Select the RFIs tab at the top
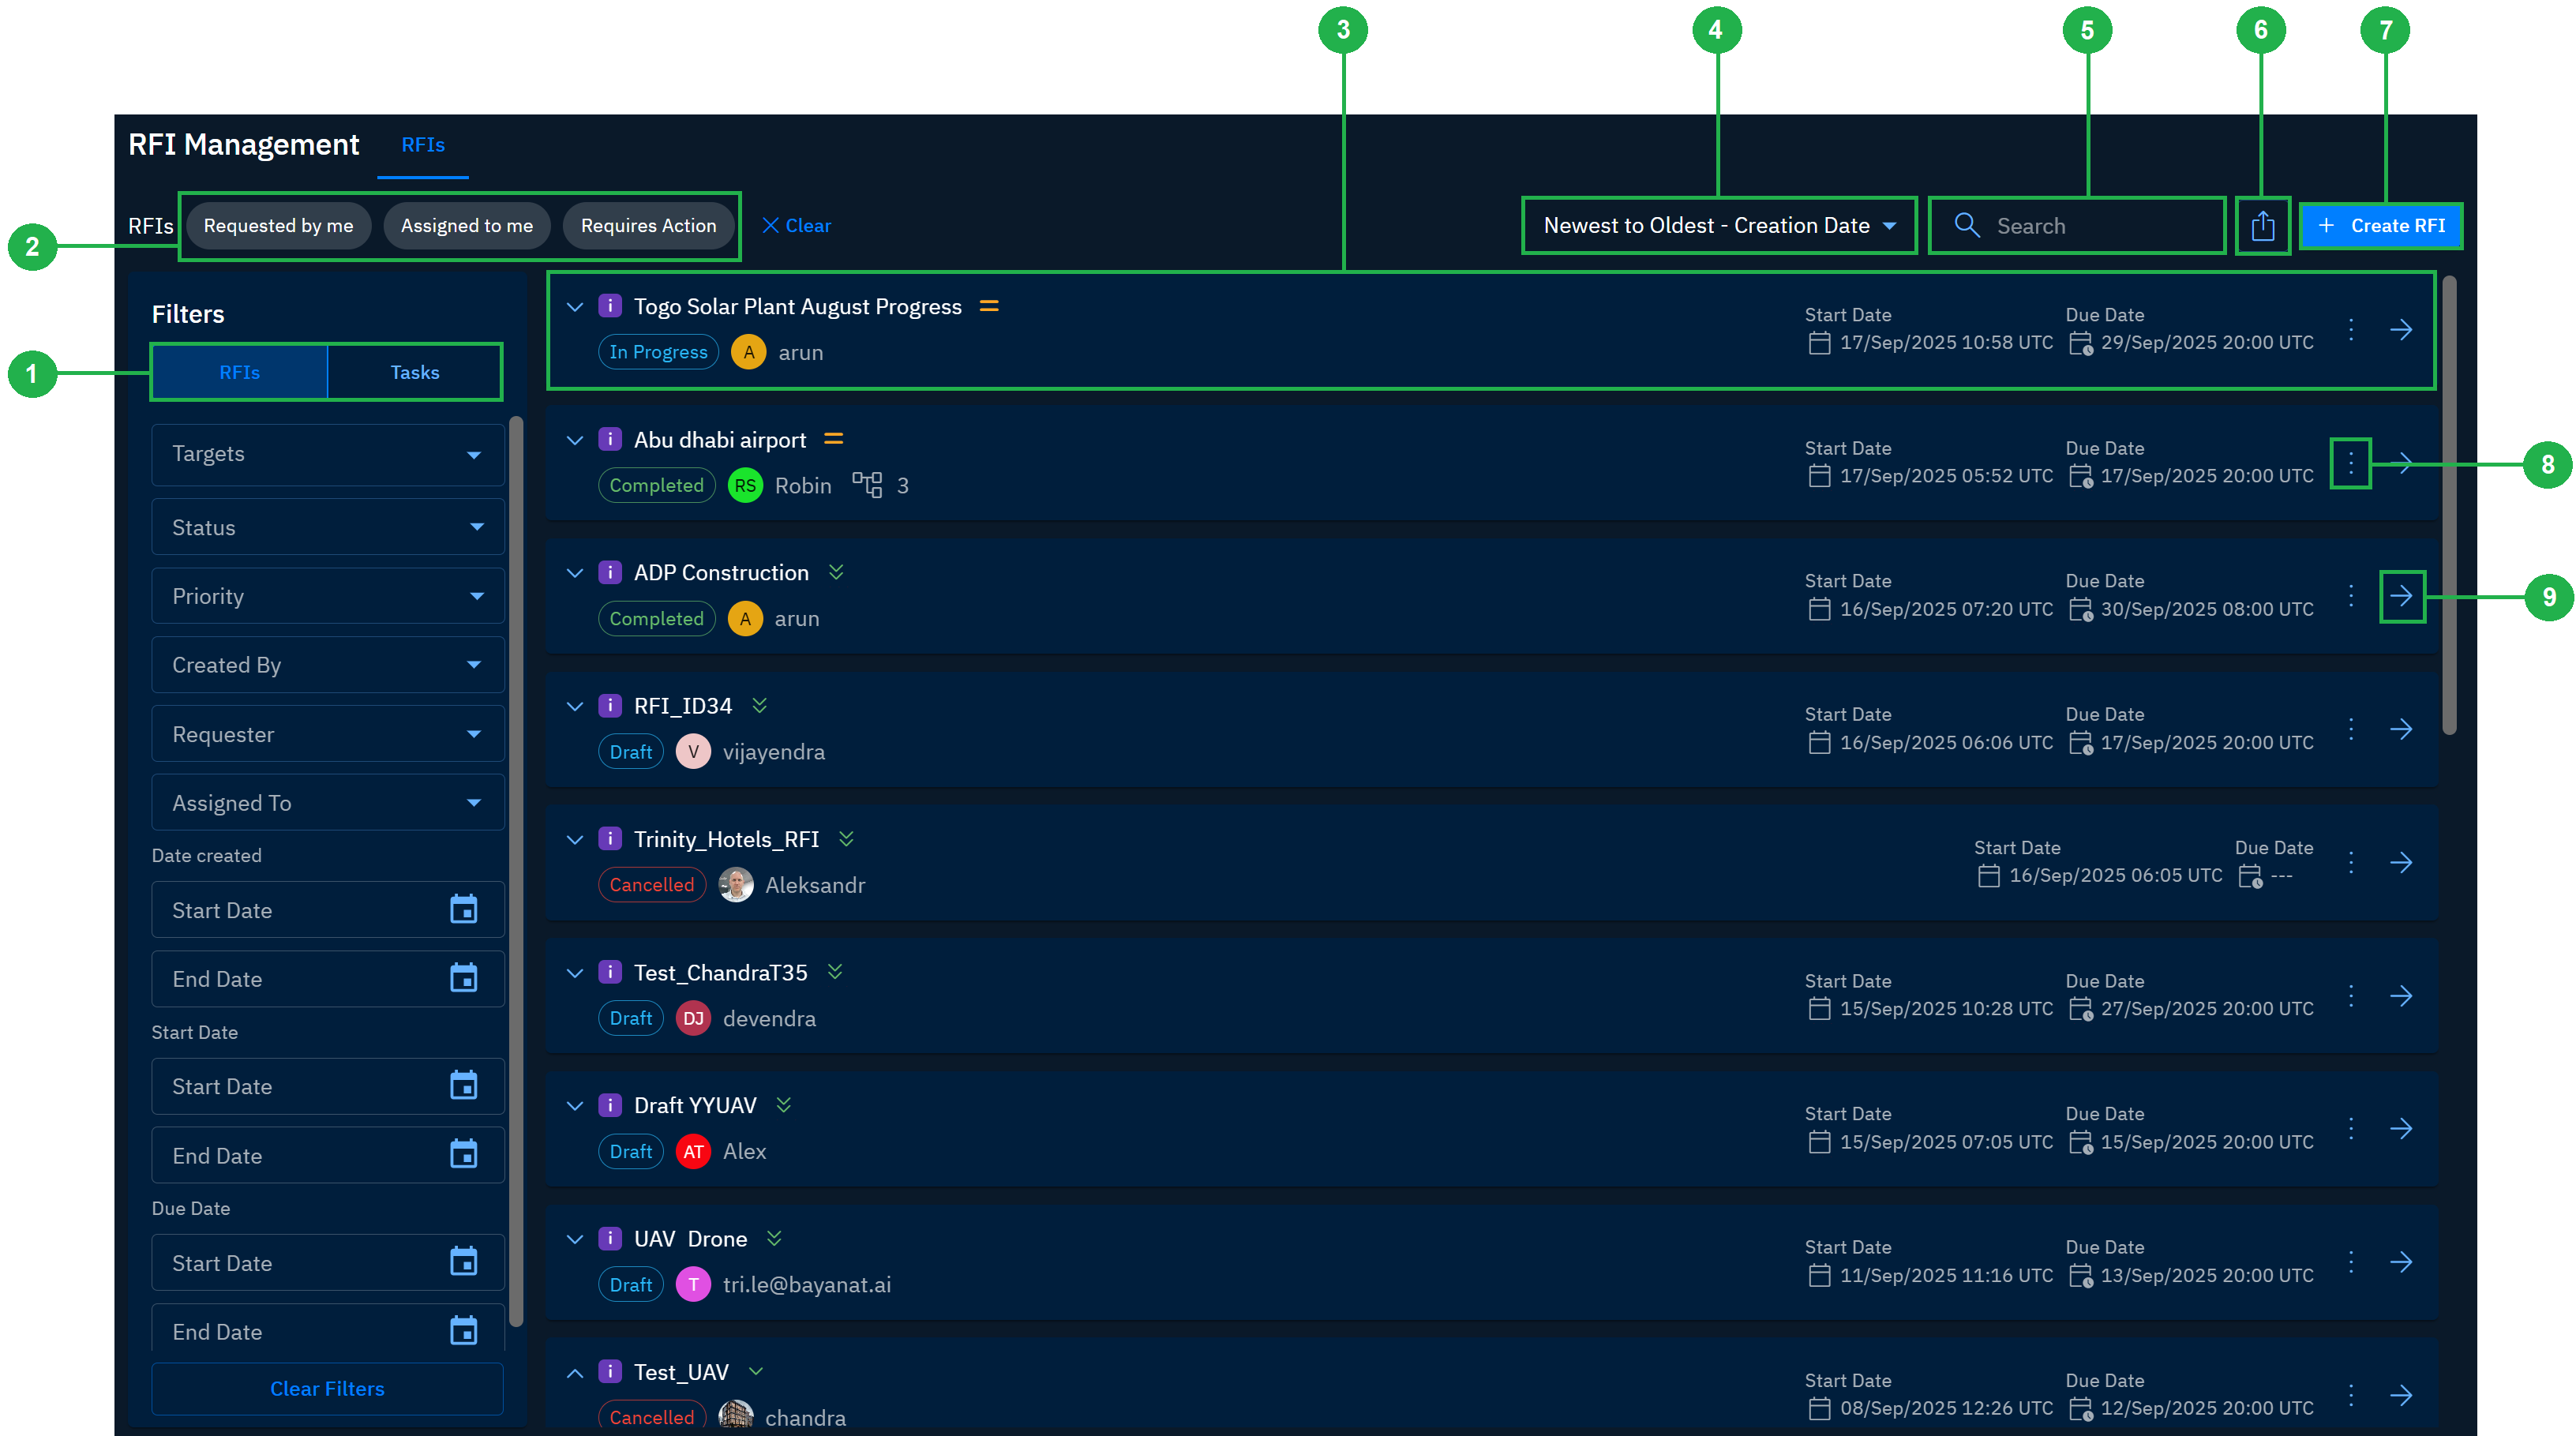The width and height of the screenshot is (2576, 1436). tap(422, 145)
